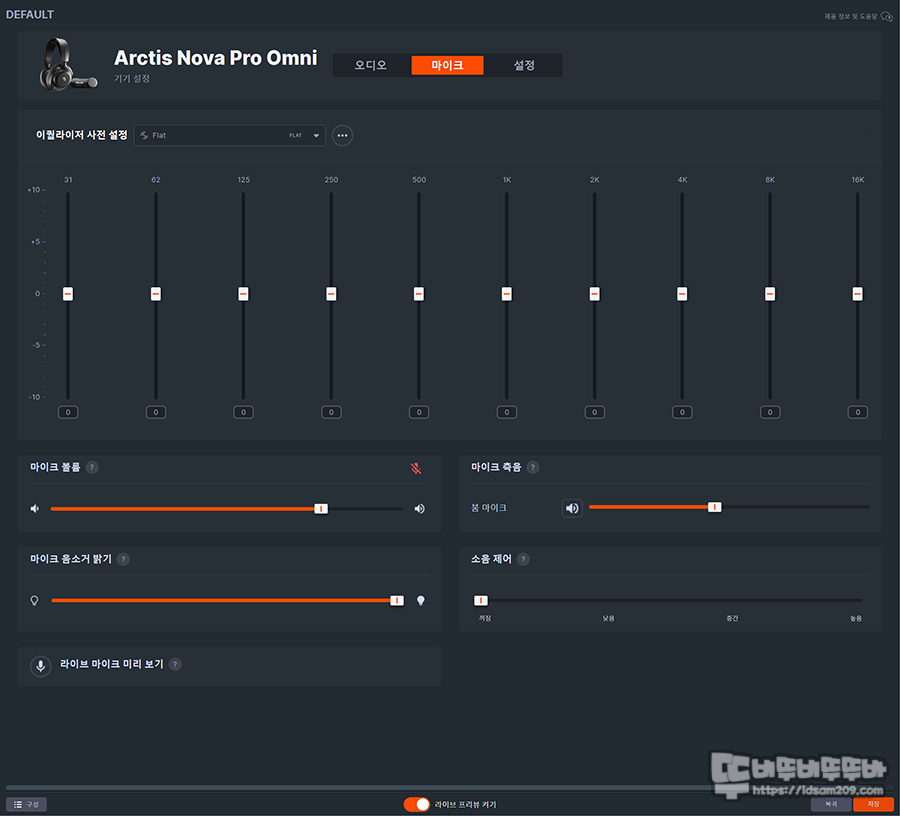Click the 2K equalizer slider handle
Image resolution: width=900 pixels, height=816 pixels.
coord(595,294)
